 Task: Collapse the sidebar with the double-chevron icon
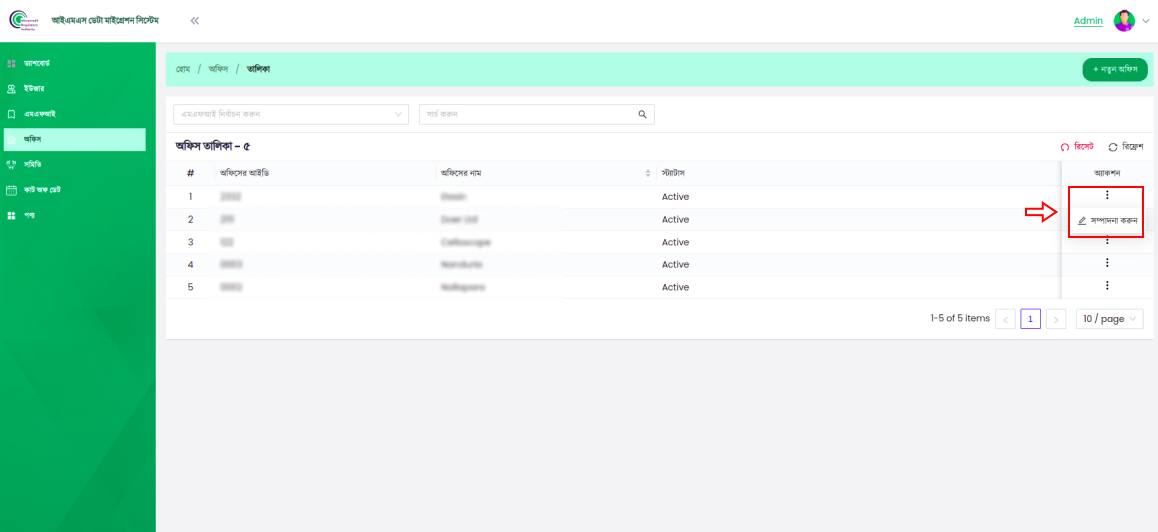point(195,21)
